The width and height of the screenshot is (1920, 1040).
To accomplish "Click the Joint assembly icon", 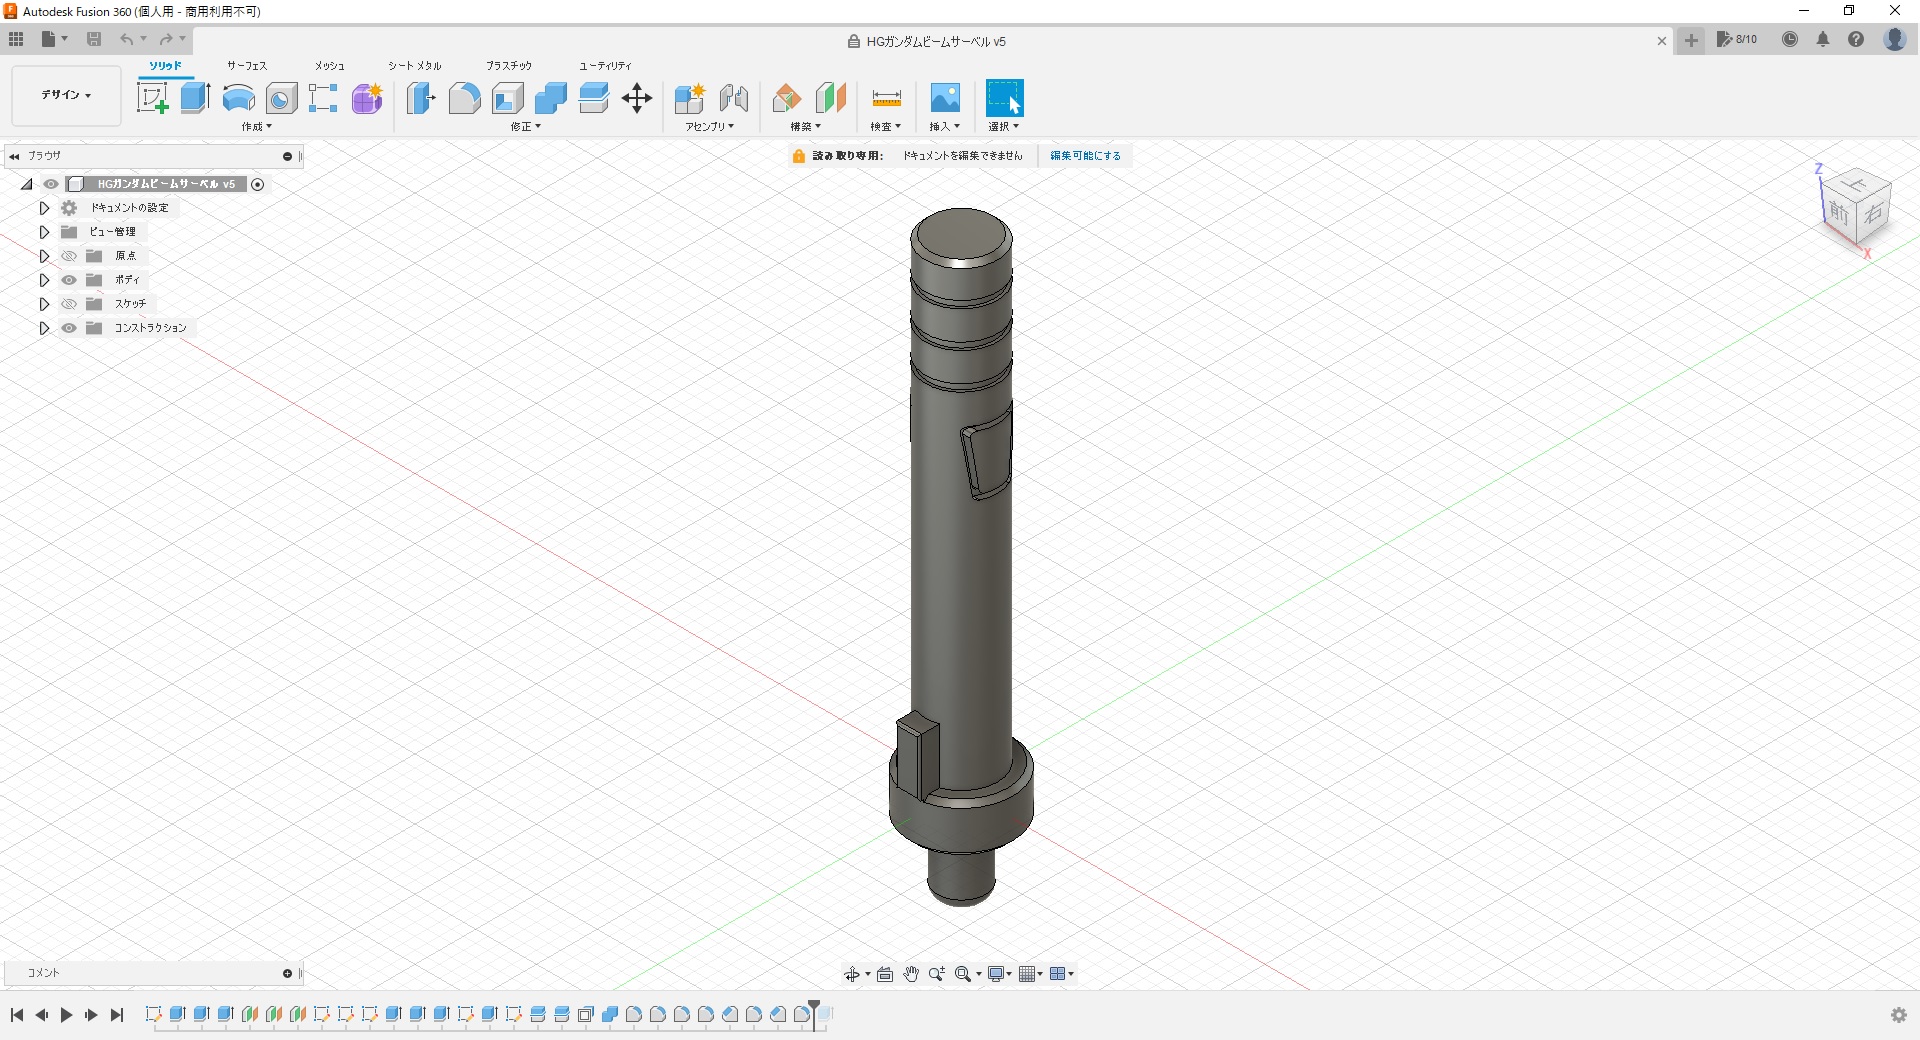I will coord(734,98).
